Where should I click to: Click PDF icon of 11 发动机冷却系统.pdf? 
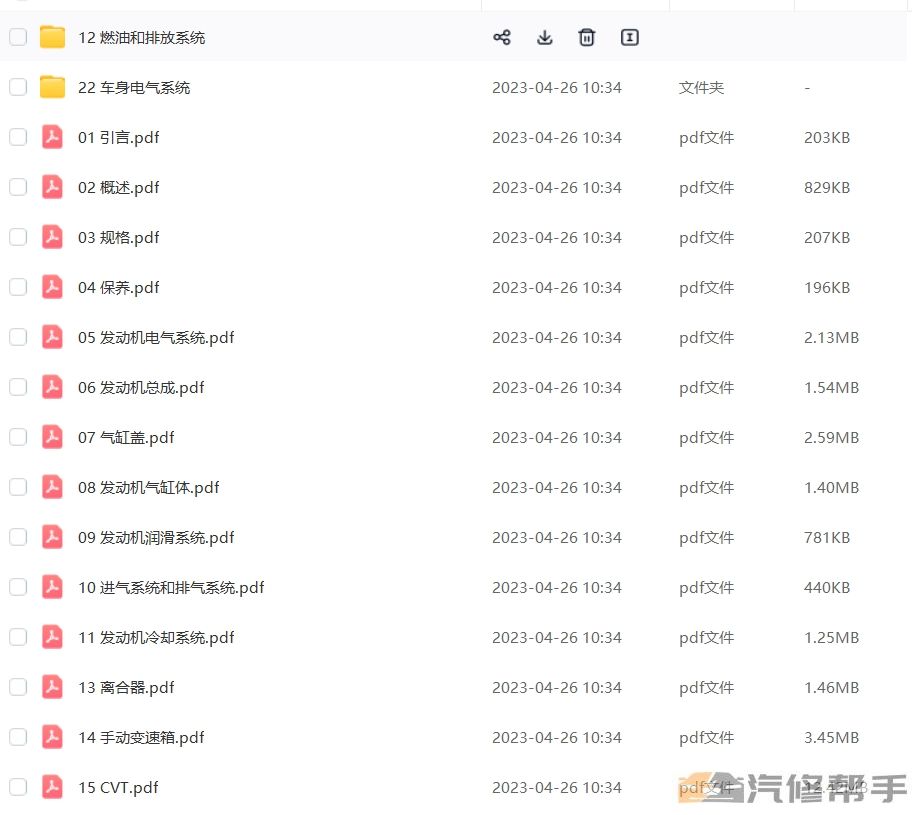tap(52, 638)
